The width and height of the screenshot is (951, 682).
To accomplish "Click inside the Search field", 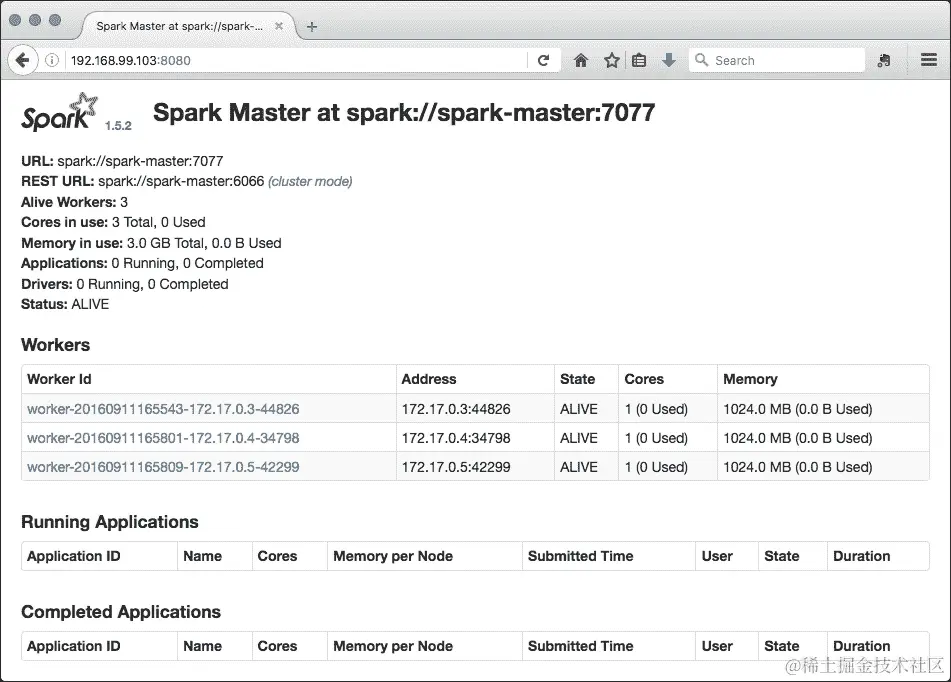I will pyautogui.click(x=780, y=60).
